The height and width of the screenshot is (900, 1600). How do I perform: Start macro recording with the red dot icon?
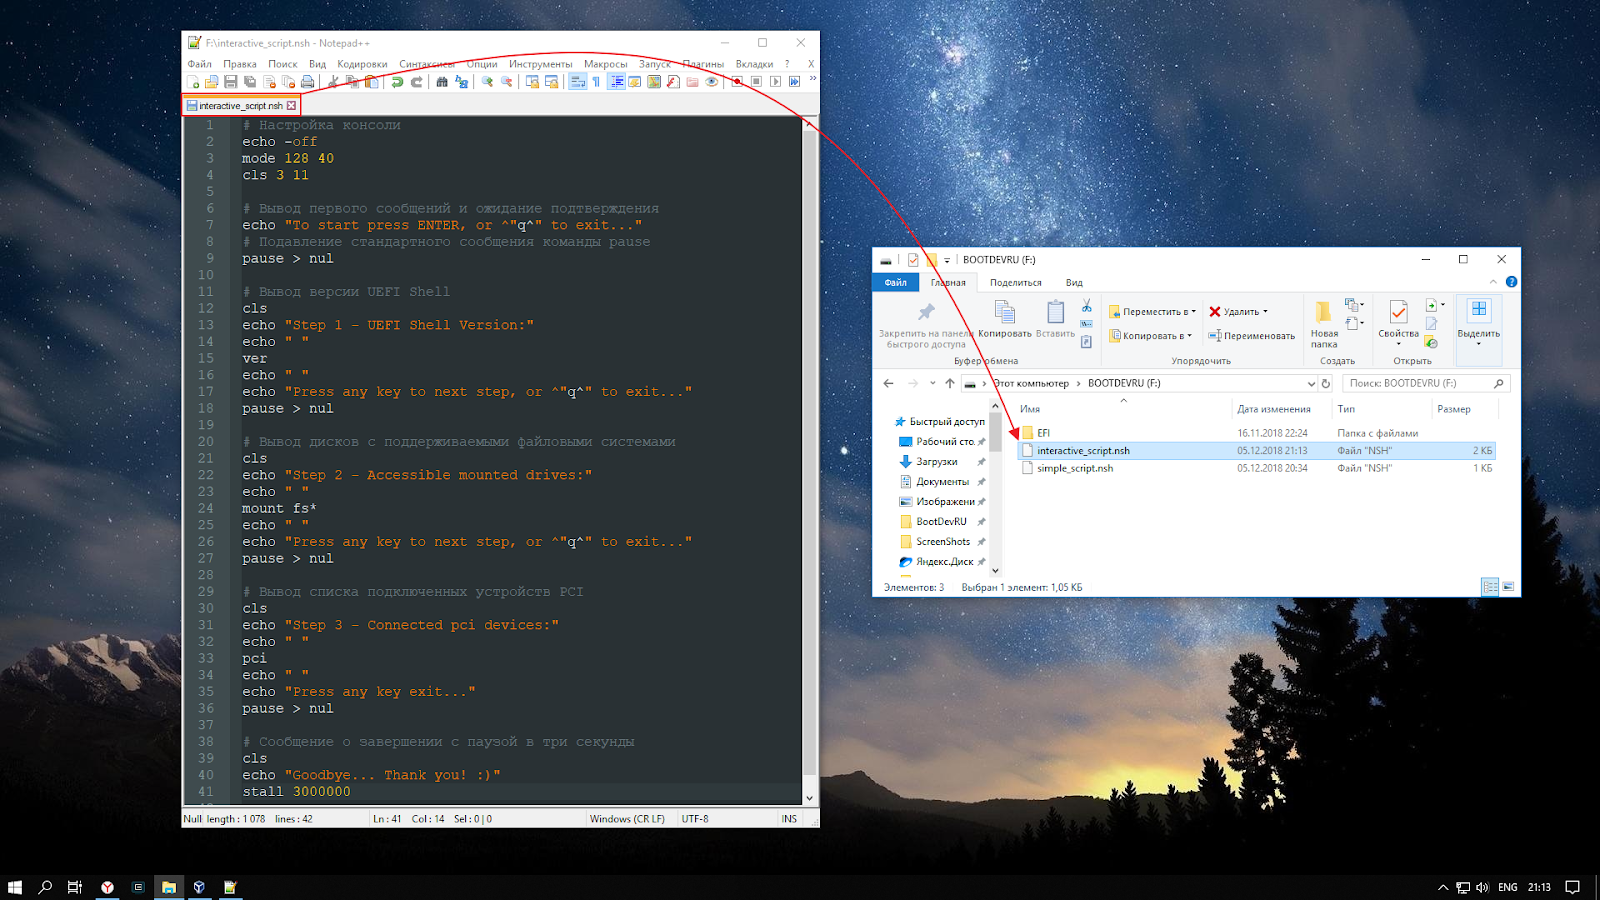tap(737, 82)
